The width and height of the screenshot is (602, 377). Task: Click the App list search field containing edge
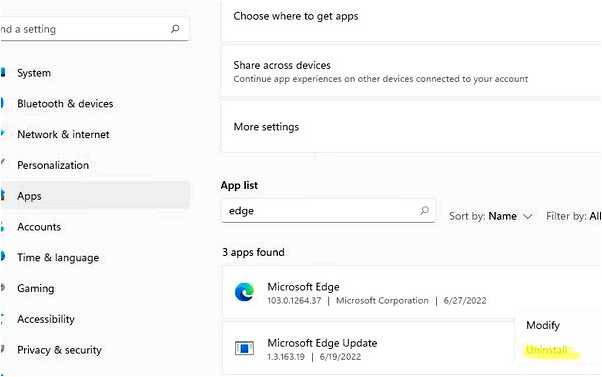click(328, 210)
